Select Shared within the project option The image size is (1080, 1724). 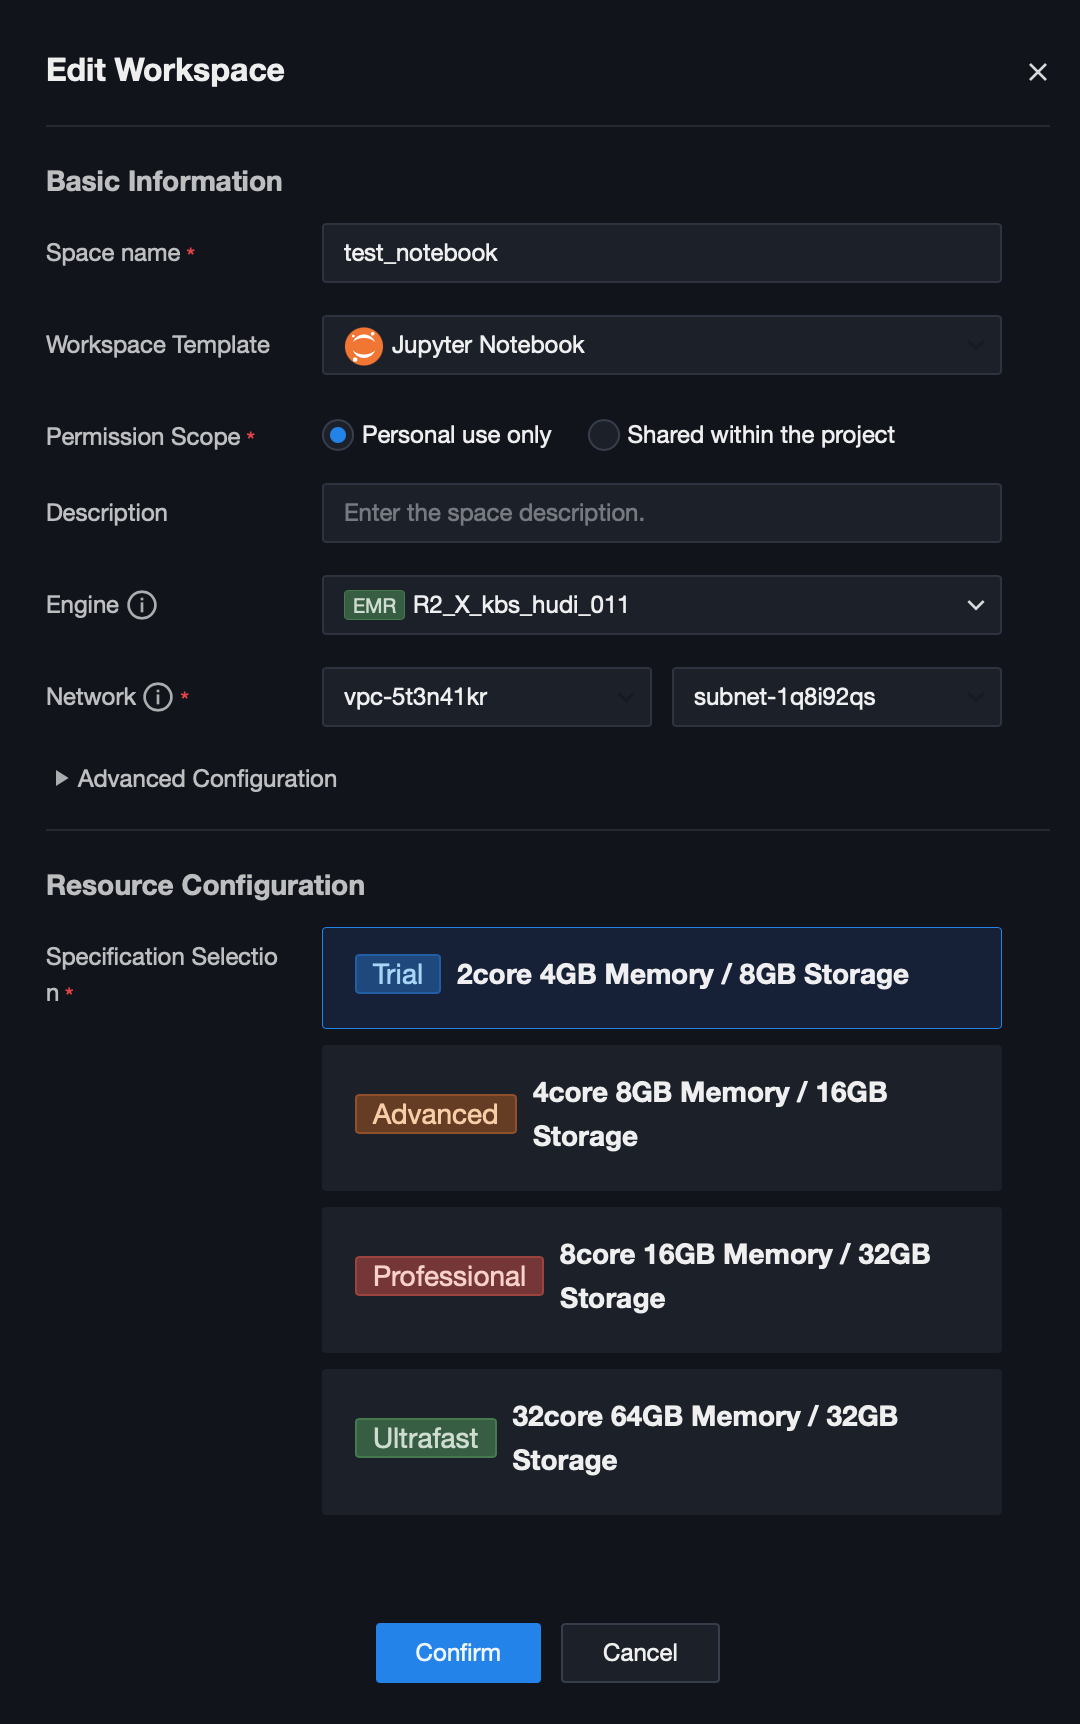tap(603, 435)
